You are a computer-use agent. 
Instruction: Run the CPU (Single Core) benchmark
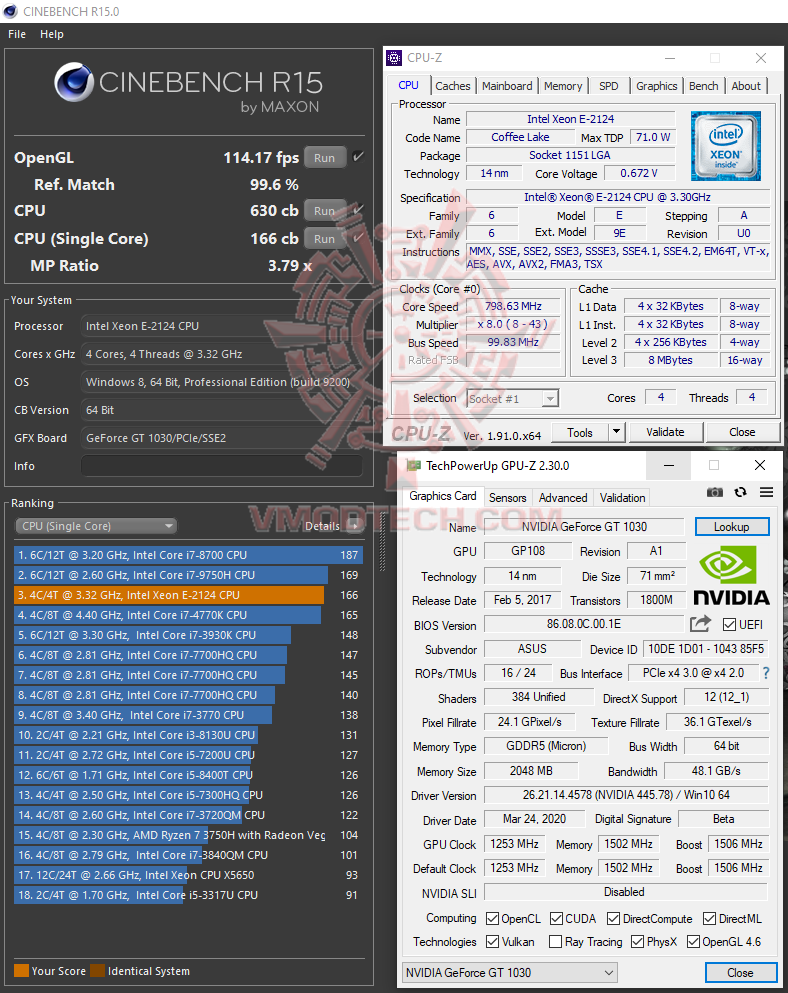tap(324, 239)
